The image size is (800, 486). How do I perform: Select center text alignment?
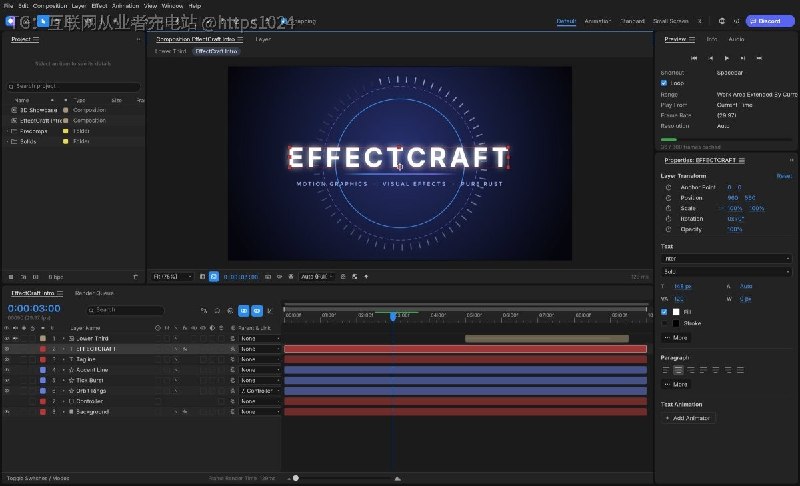pyautogui.click(x=678, y=370)
